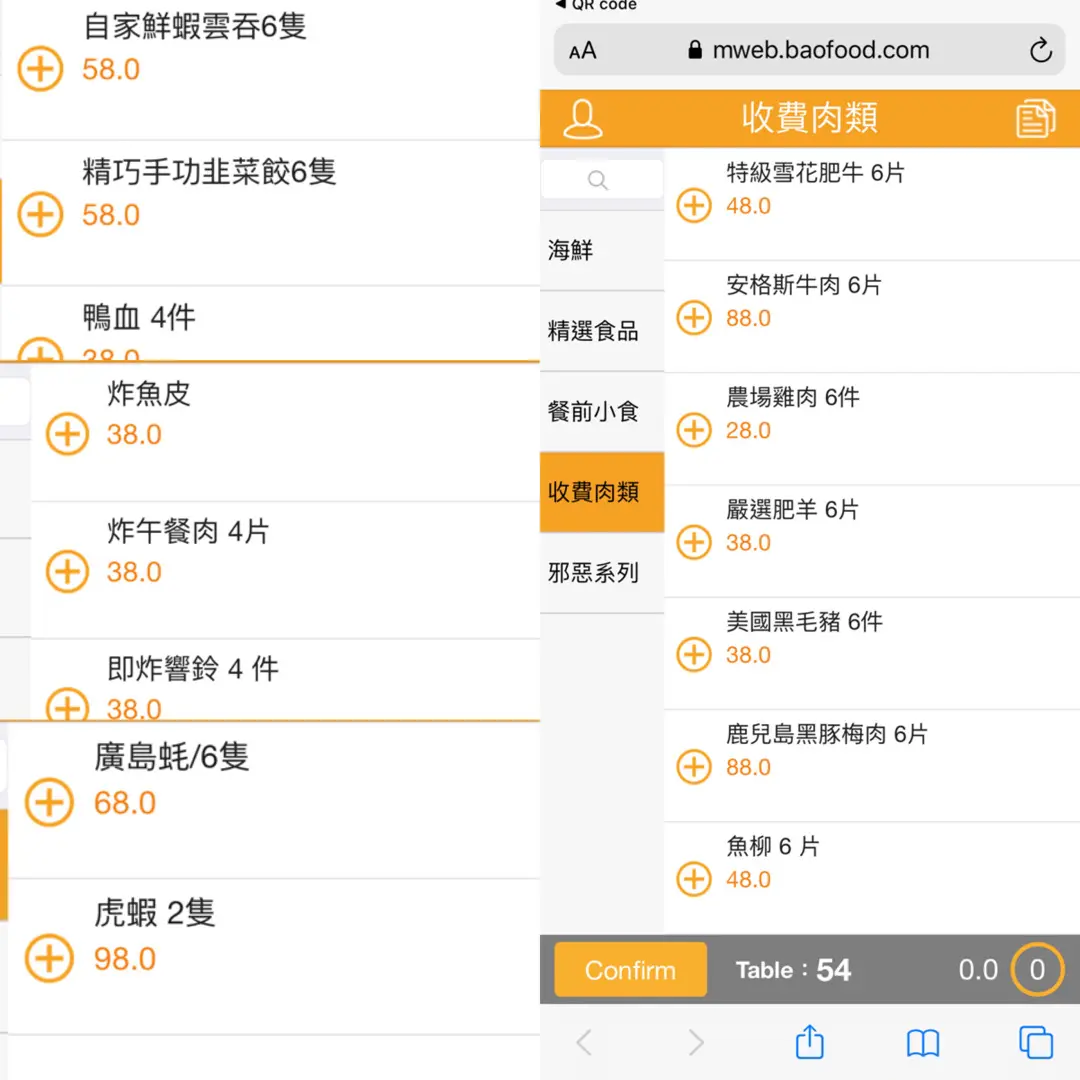
Task: Tap plus icon for 安格斯牛肉 6片
Action: click(694, 318)
